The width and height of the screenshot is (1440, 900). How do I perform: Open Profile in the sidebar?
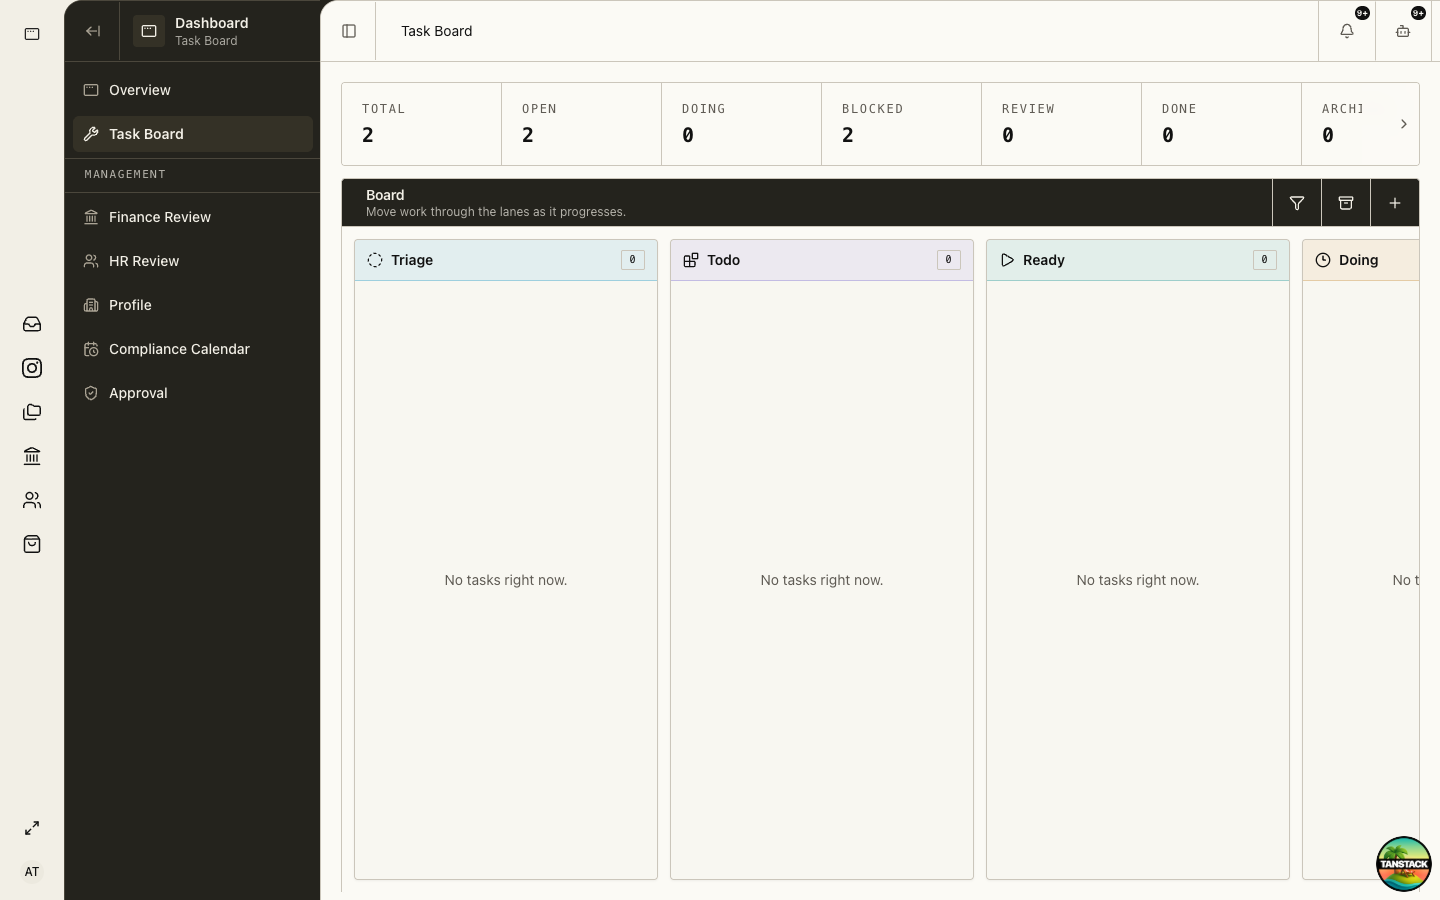(x=193, y=305)
